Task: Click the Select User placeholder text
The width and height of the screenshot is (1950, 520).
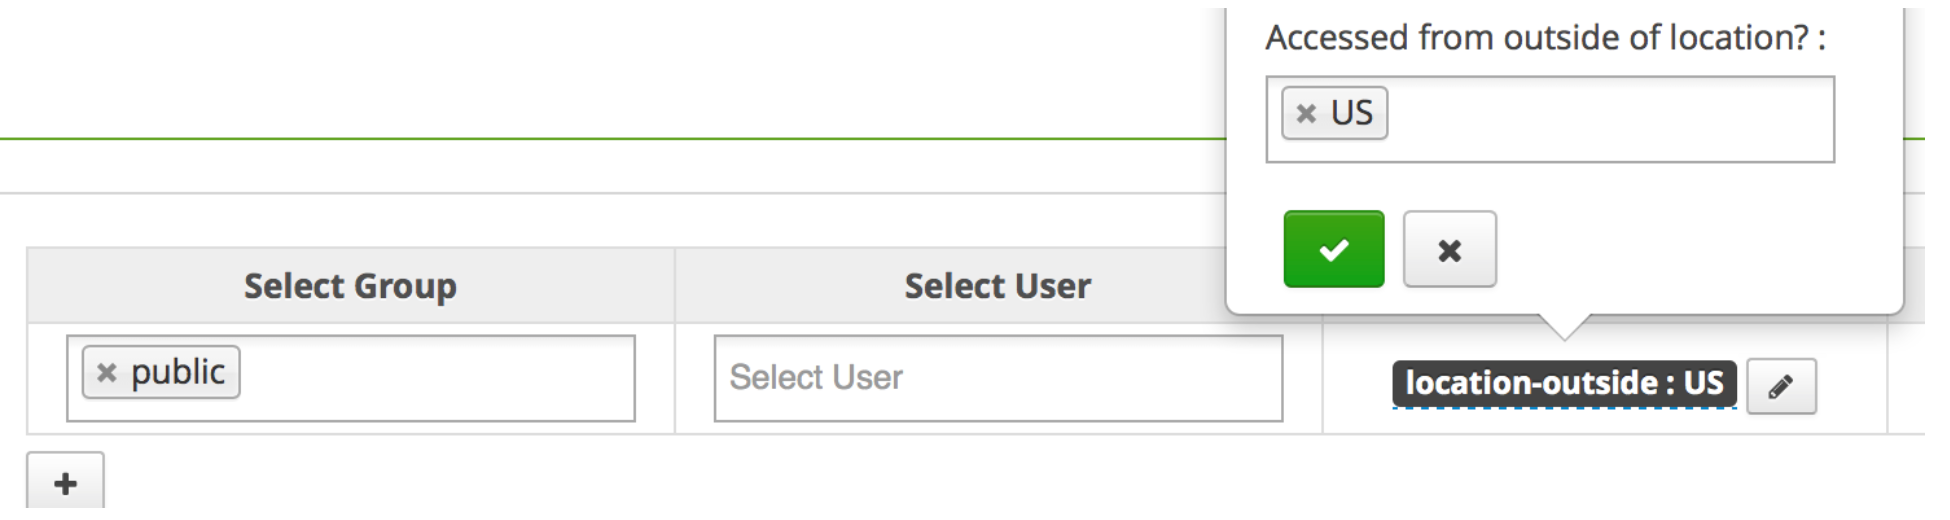Action: click(816, 378)
